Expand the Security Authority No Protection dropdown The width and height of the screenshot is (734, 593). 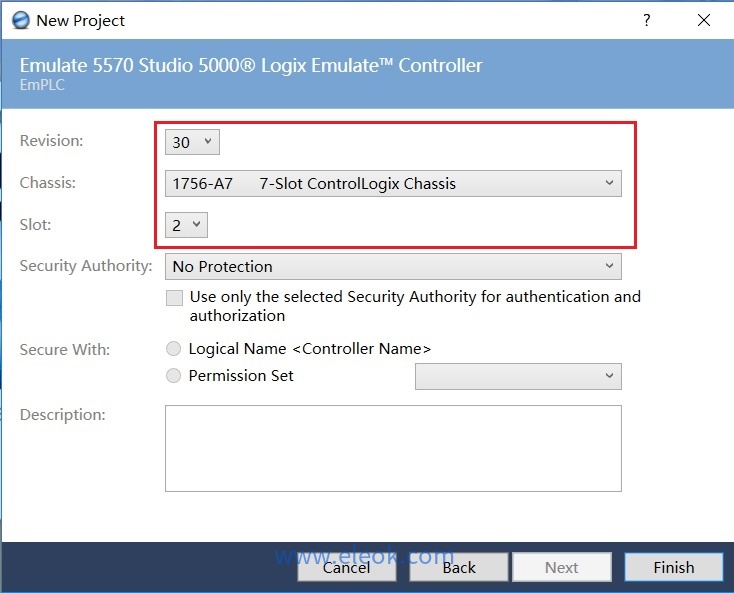393,267
